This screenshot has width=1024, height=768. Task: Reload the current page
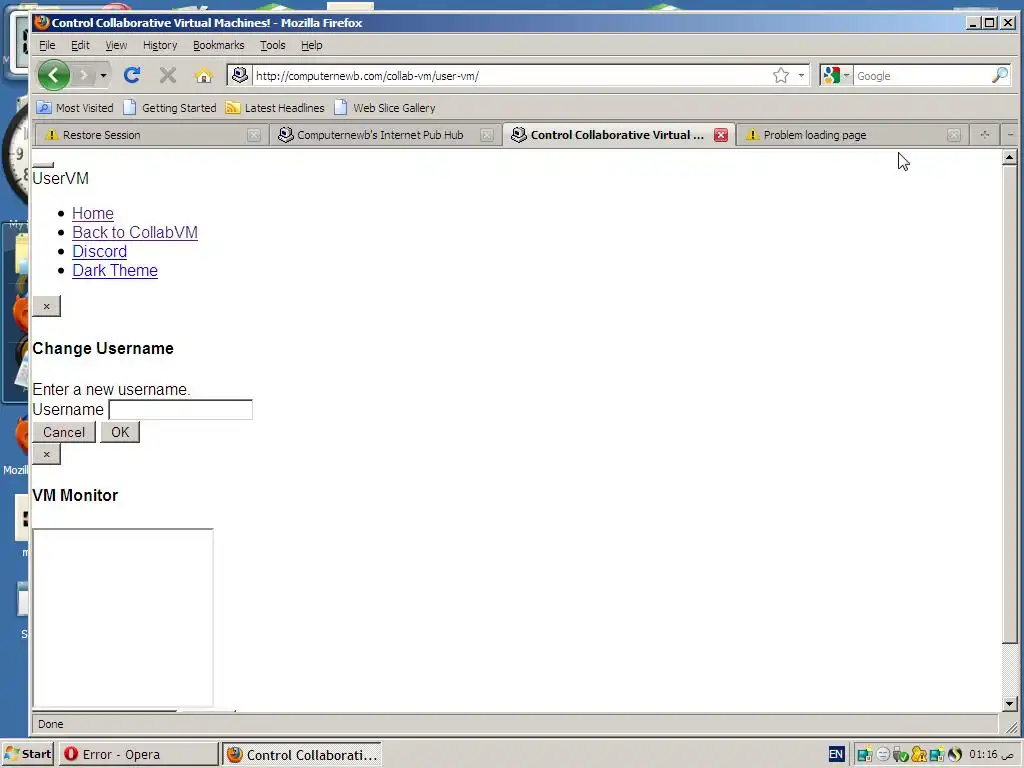coord(132,76)
